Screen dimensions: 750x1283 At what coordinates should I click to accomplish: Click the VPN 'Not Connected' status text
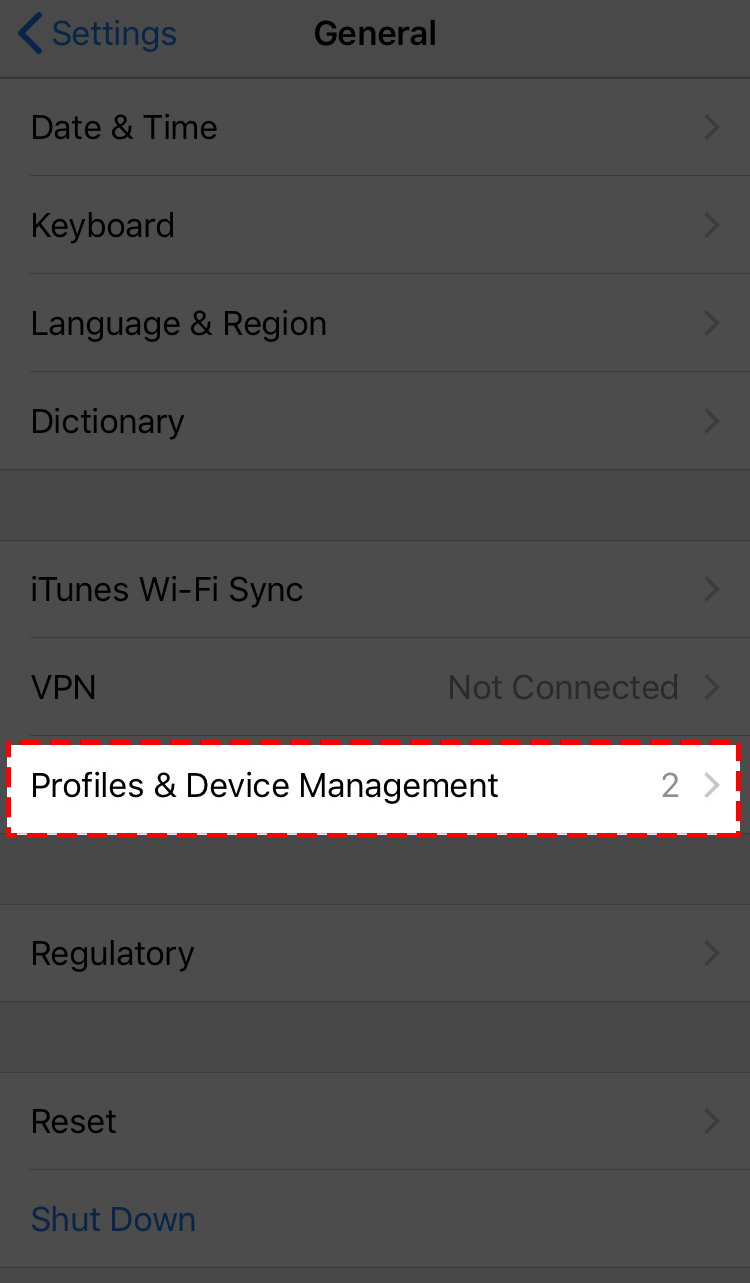(563, 688)
